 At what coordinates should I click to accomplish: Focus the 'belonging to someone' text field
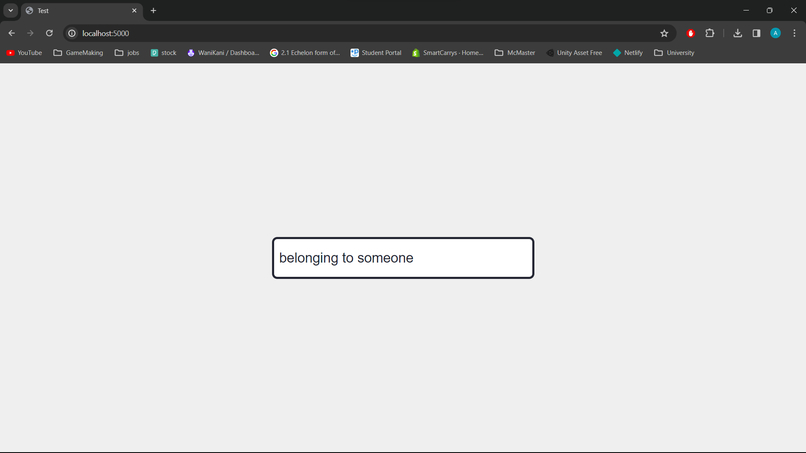pos(403,258)
